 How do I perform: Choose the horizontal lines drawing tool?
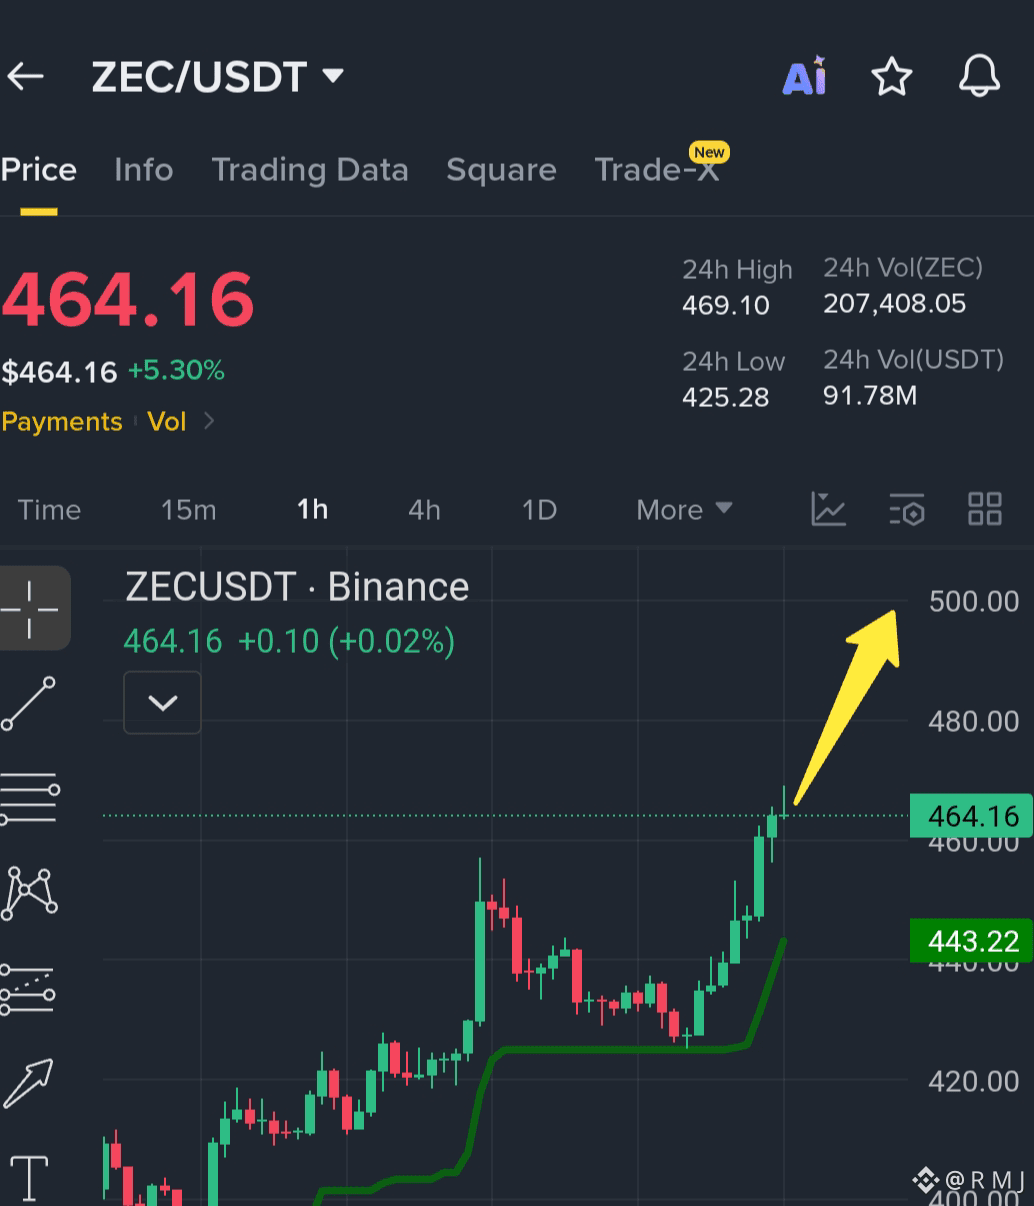29,798
